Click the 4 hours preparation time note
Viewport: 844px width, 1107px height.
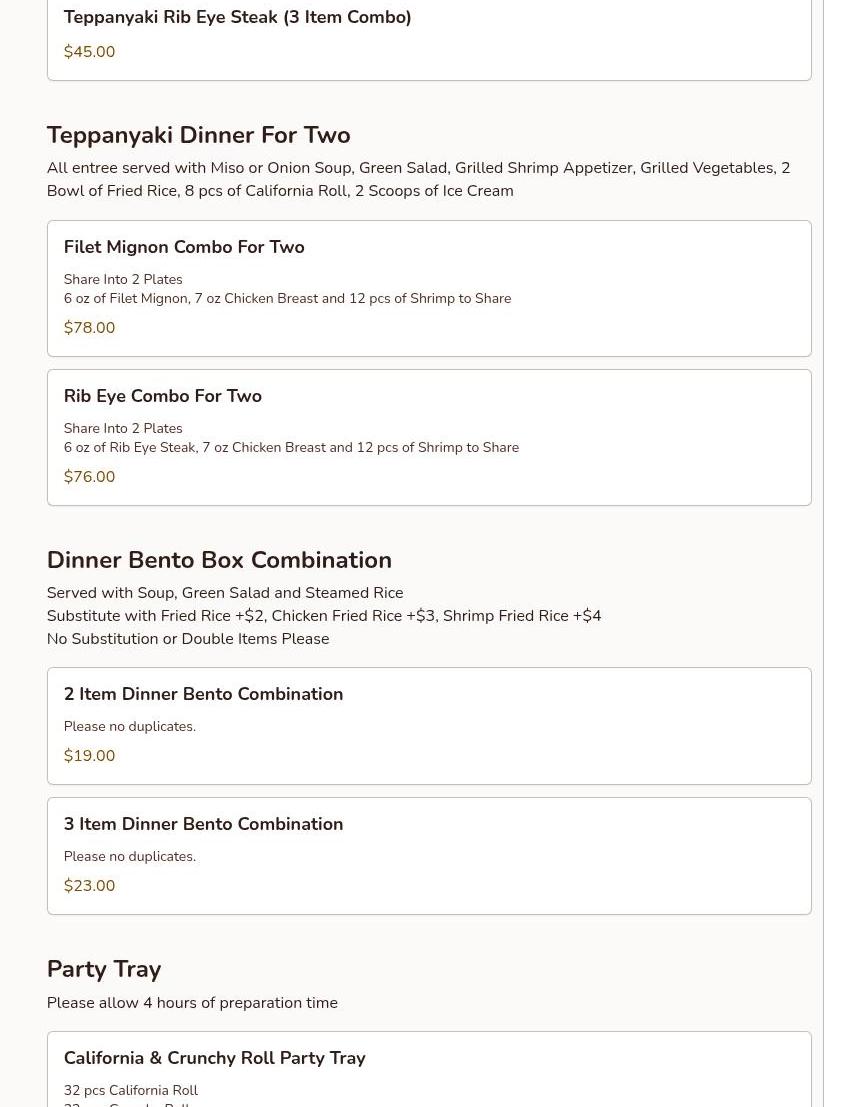pyautogui.click(x=192, y=1003)
